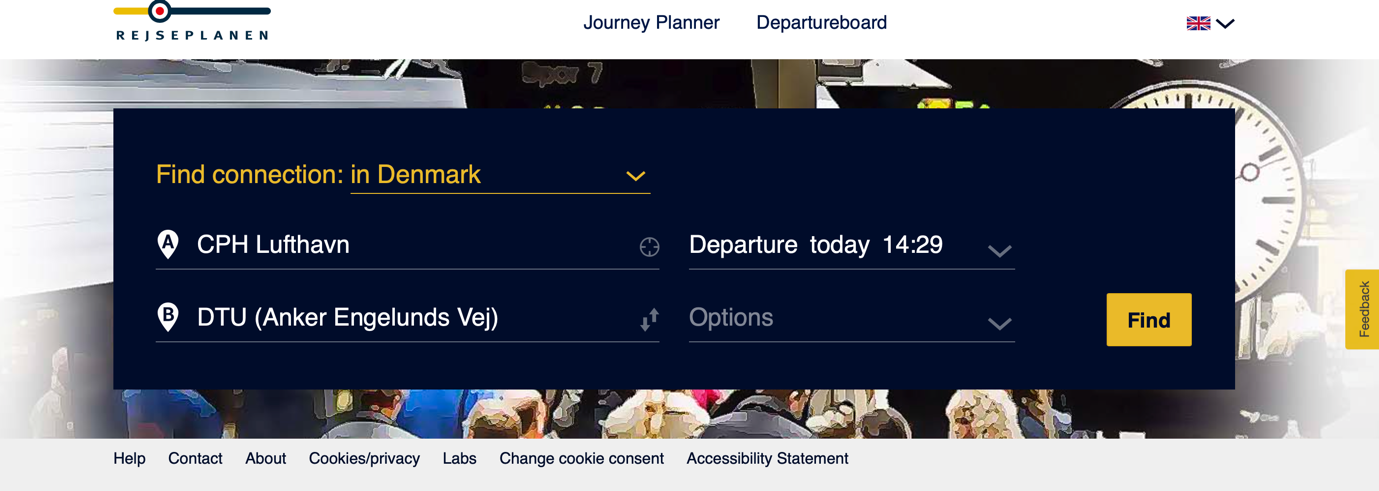
Task: Expand the Departure time chevron
Action: coord(999,251)
